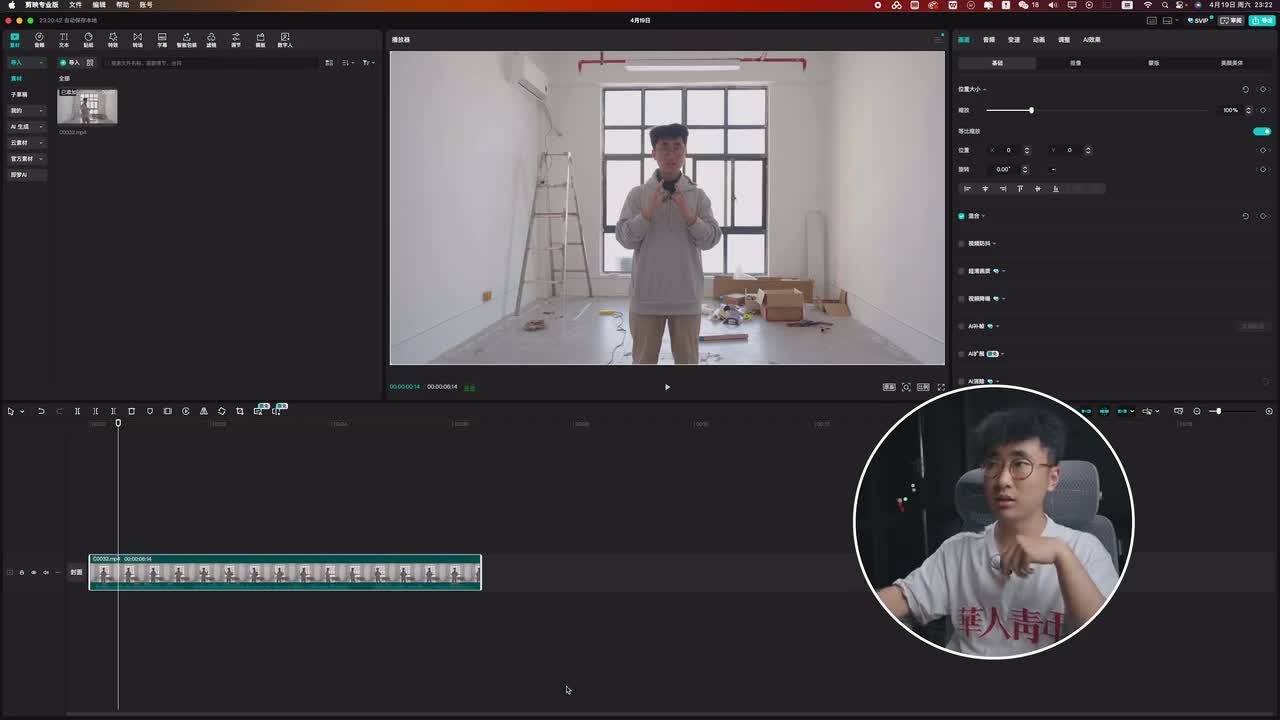The image size is (1280, 720).
Task: Click the 缩放 scale slider handle
Action: click(x=1031, y=110)
